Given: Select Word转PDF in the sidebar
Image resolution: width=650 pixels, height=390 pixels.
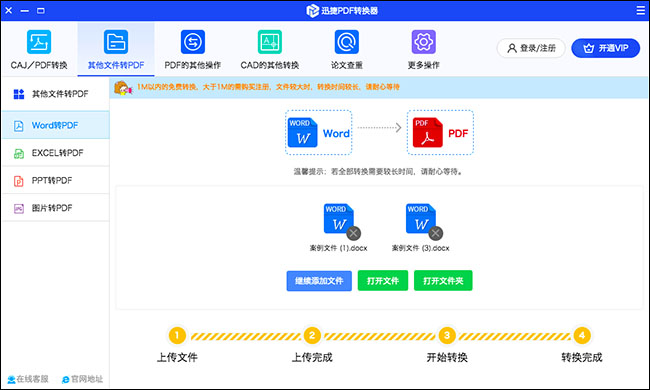Looking at the screenshot, I should click(x=56, y=125).
